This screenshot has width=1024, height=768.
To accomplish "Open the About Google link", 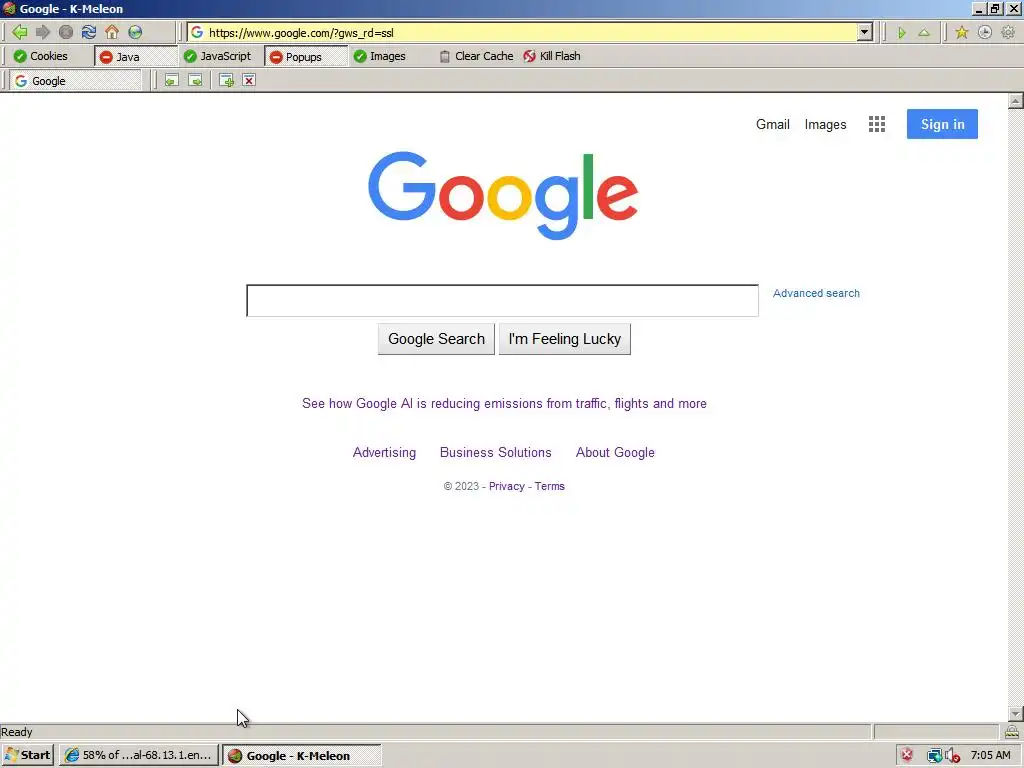I will click(x=615, y=453).
